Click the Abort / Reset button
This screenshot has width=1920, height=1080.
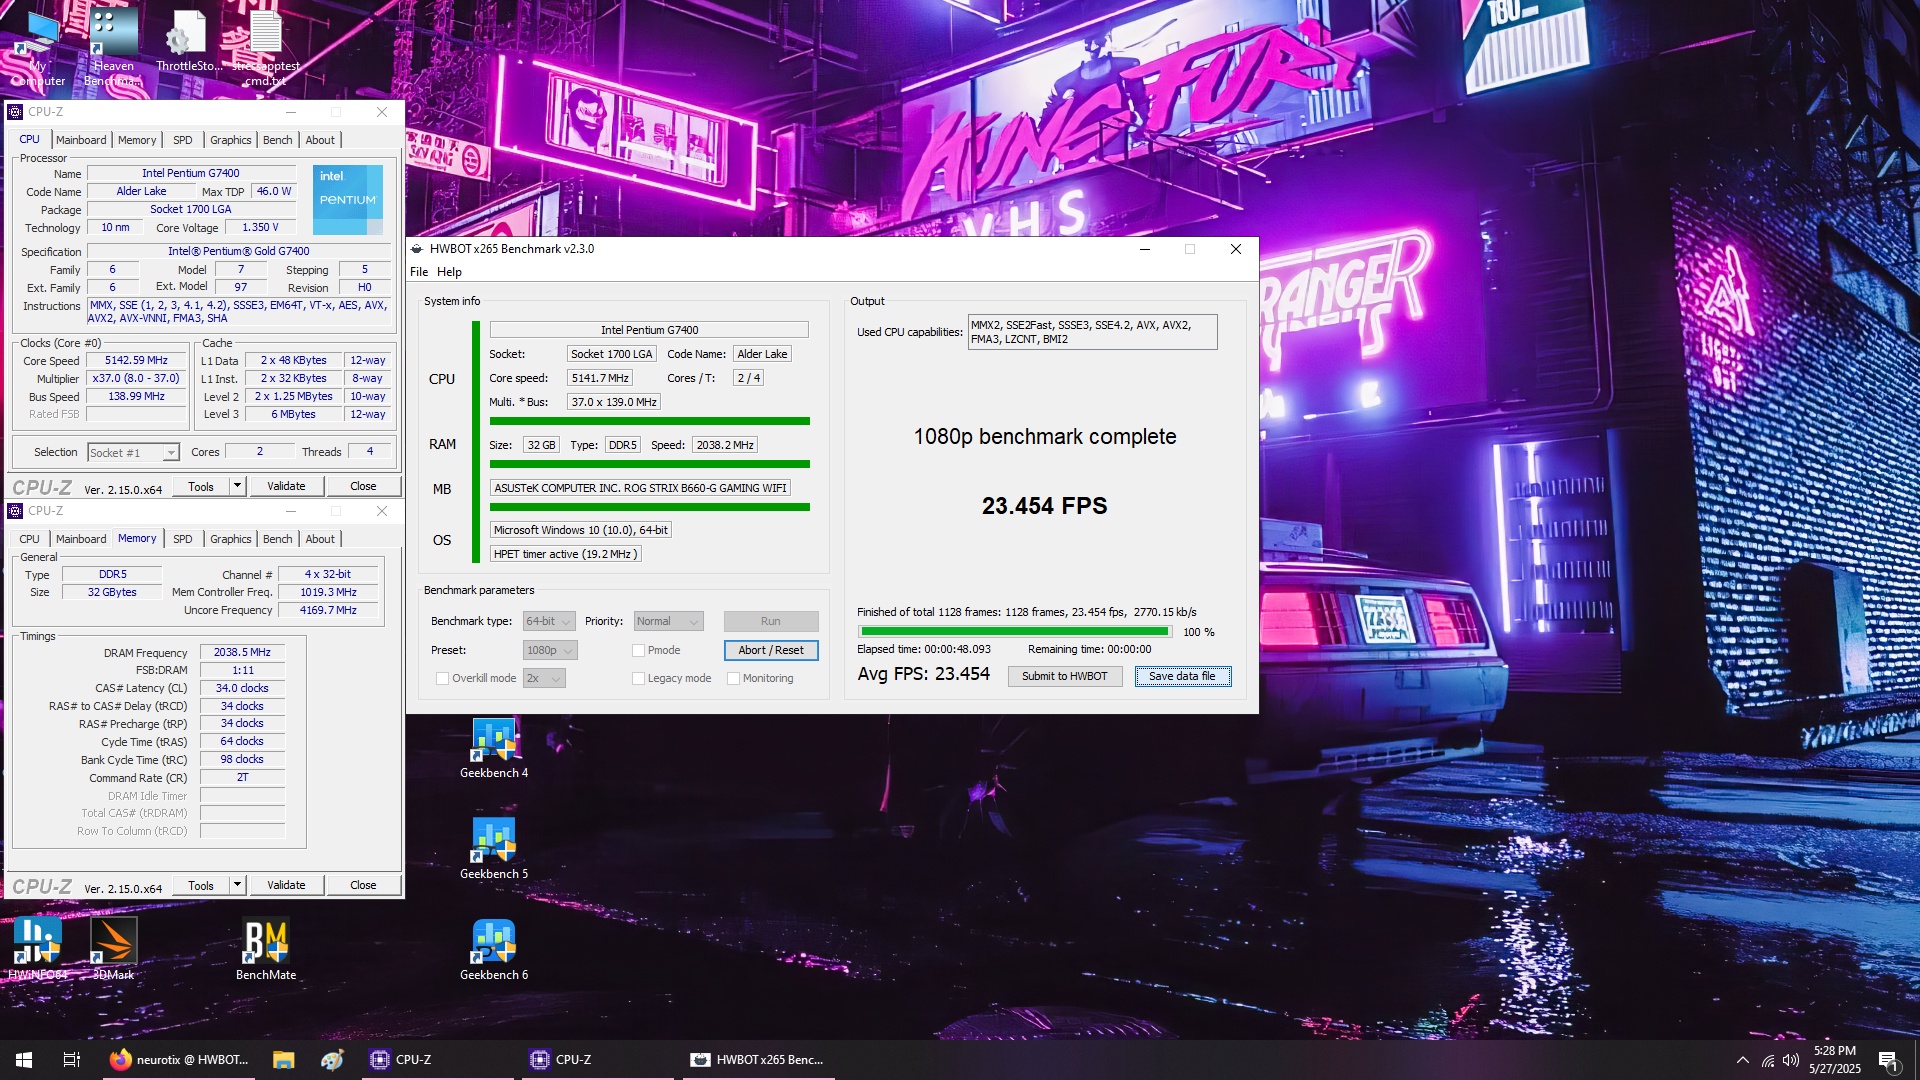tap(771, 650)
